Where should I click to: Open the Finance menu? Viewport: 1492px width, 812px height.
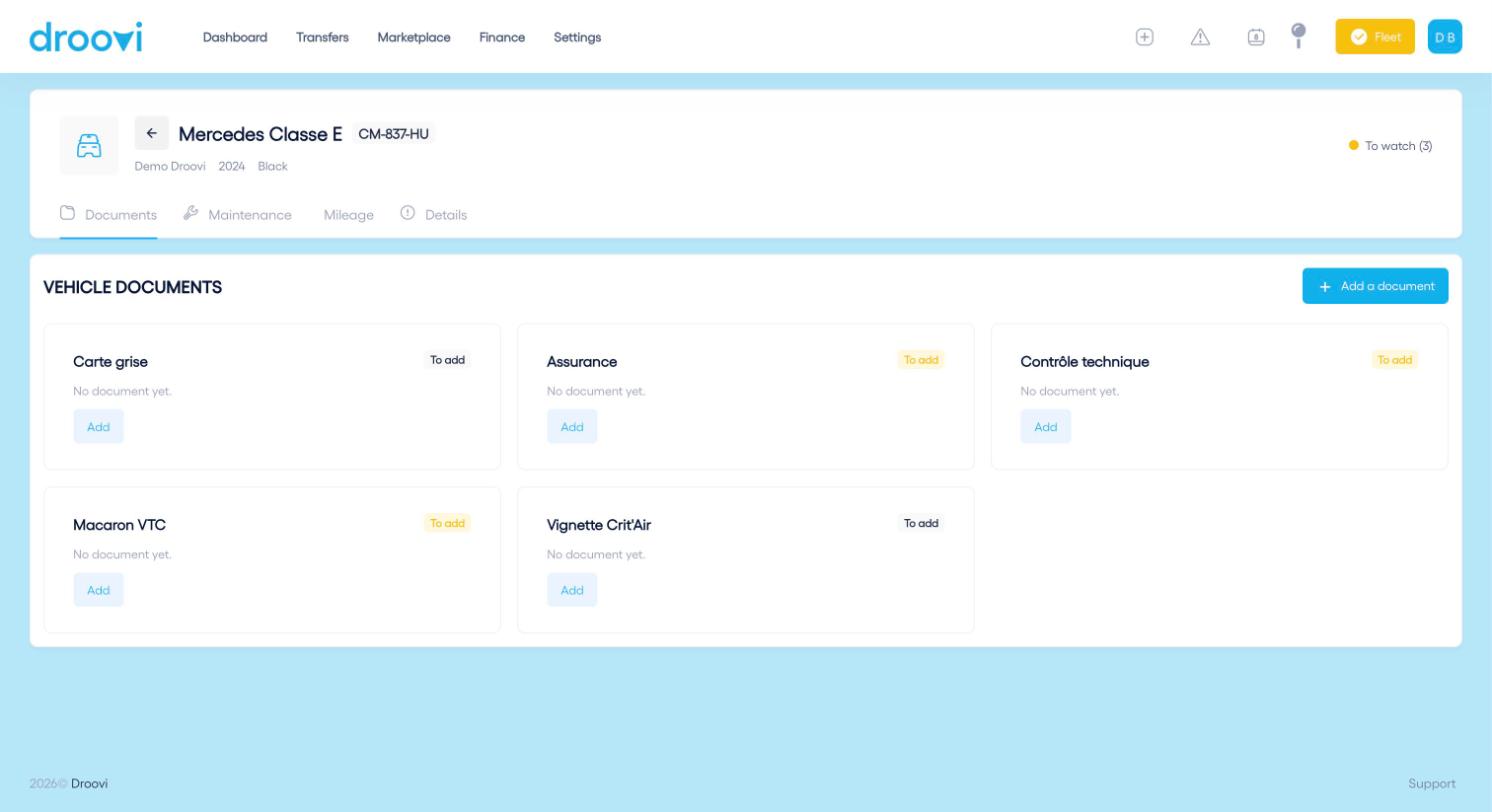[502, 37]
